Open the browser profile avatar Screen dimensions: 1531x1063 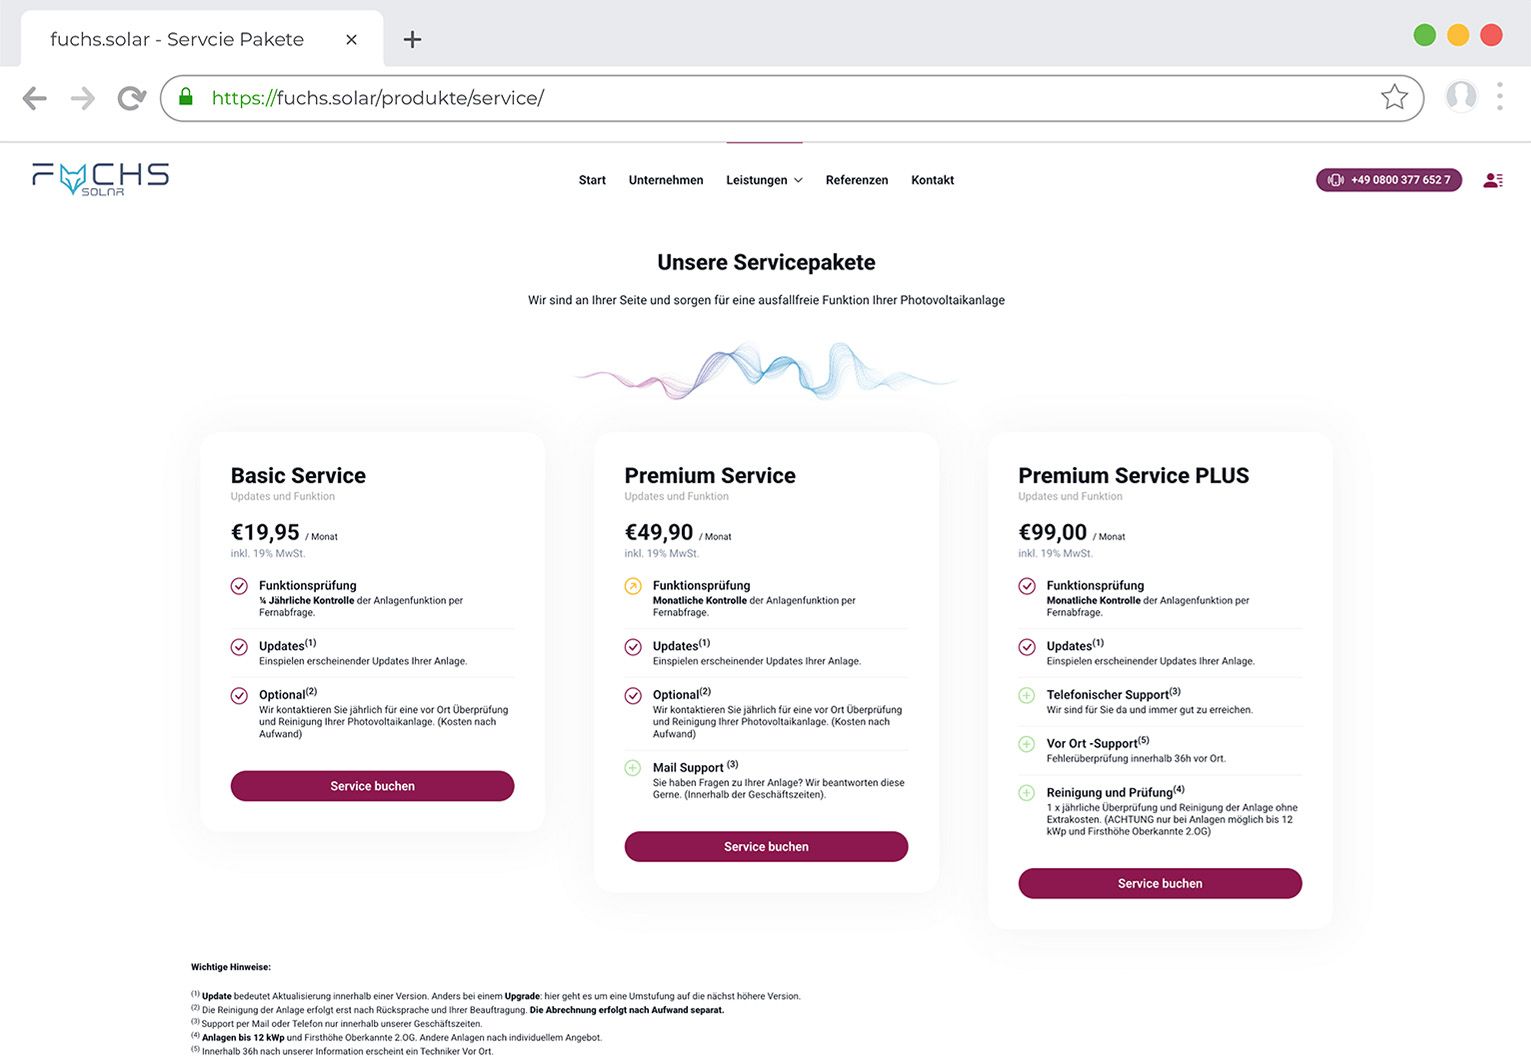pos(1461,96)
